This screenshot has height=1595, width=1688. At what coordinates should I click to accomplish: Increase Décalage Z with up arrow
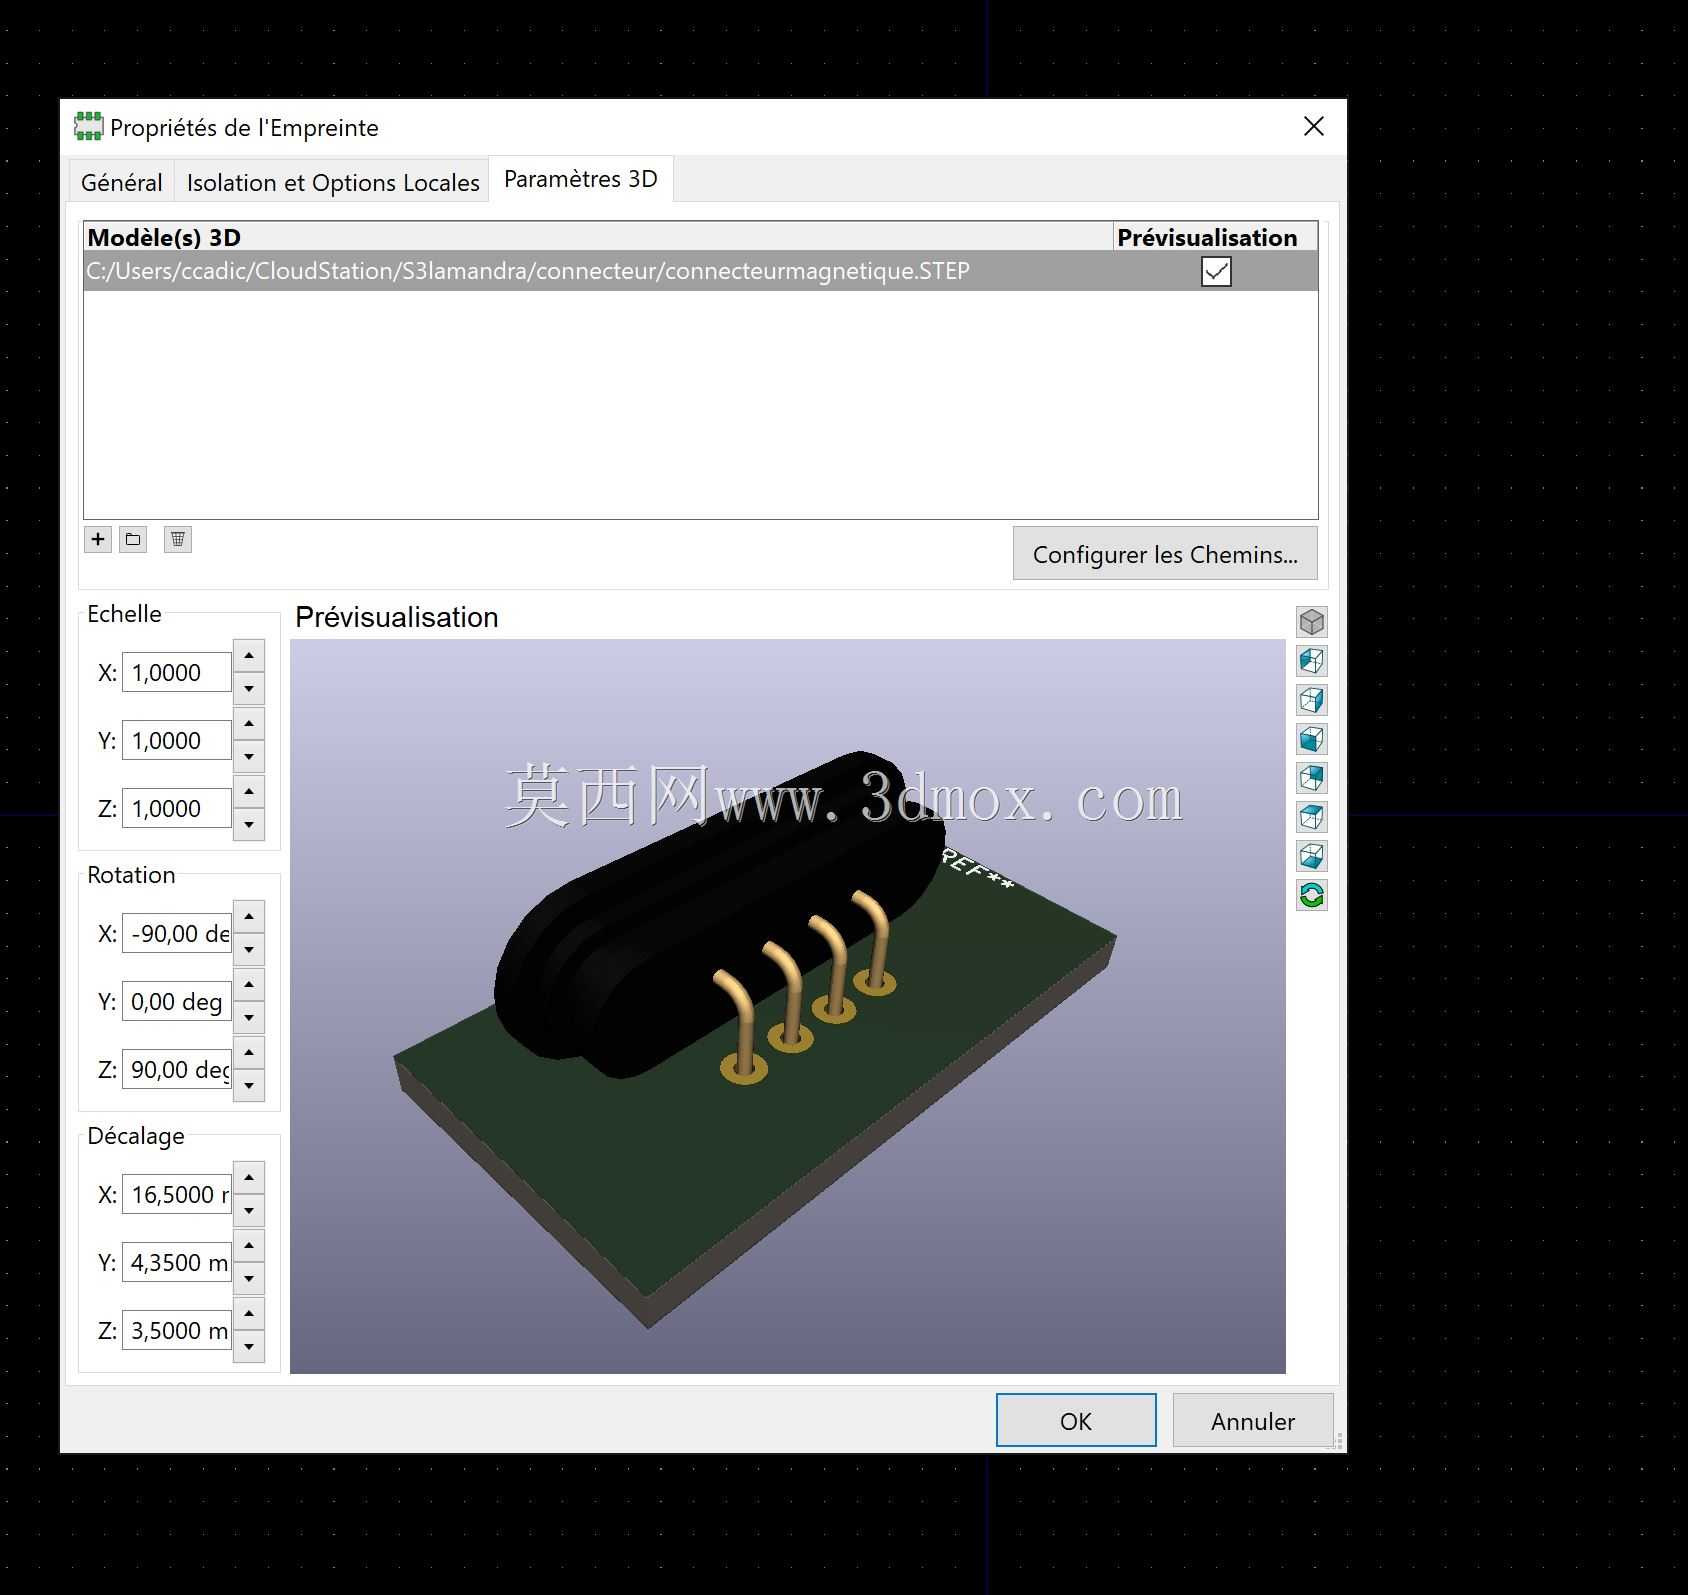[249, 1314]
